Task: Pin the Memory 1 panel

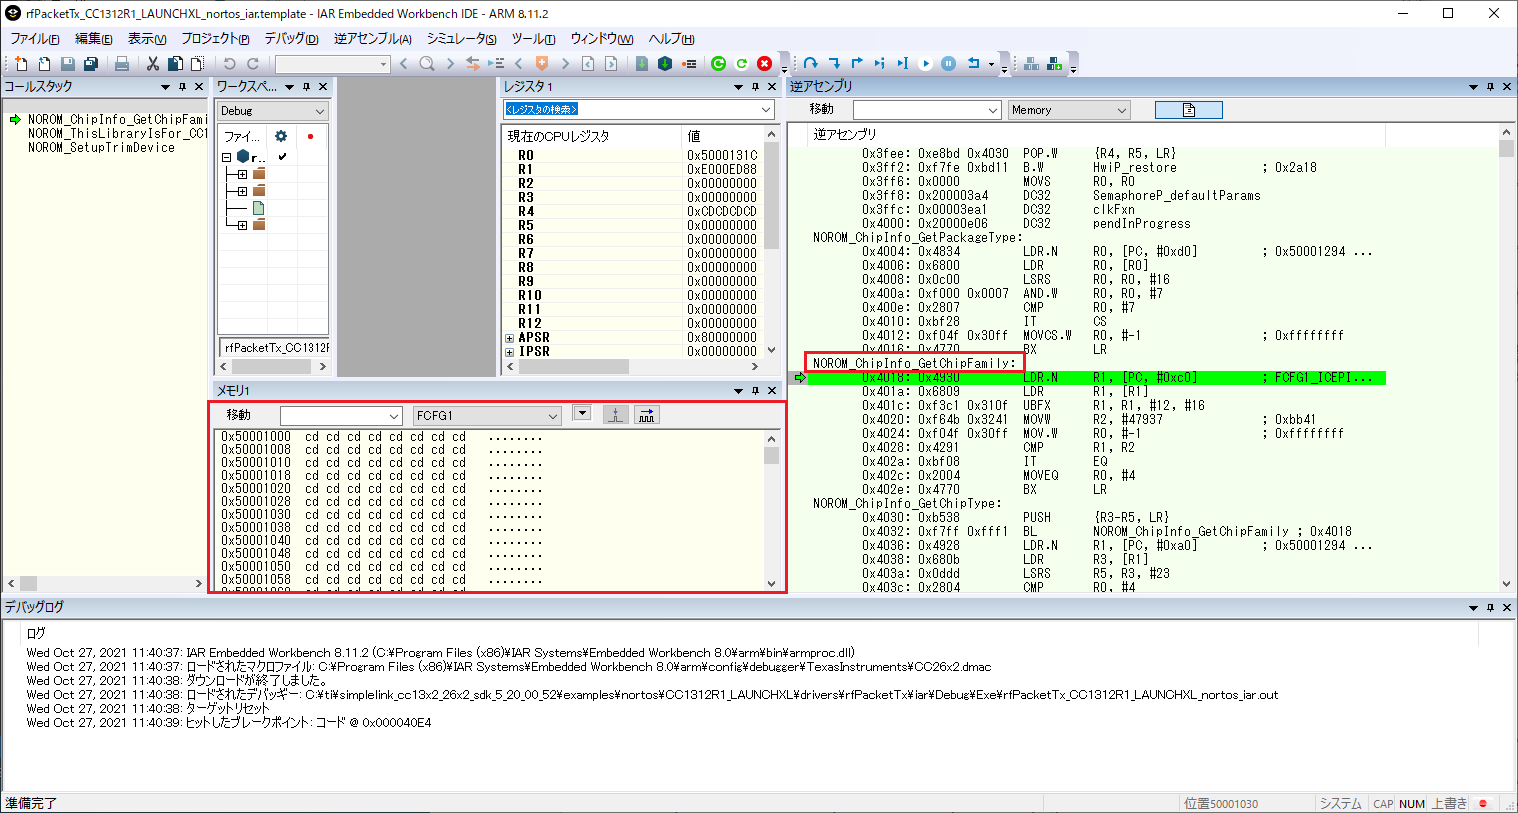Action: point(755,390)
